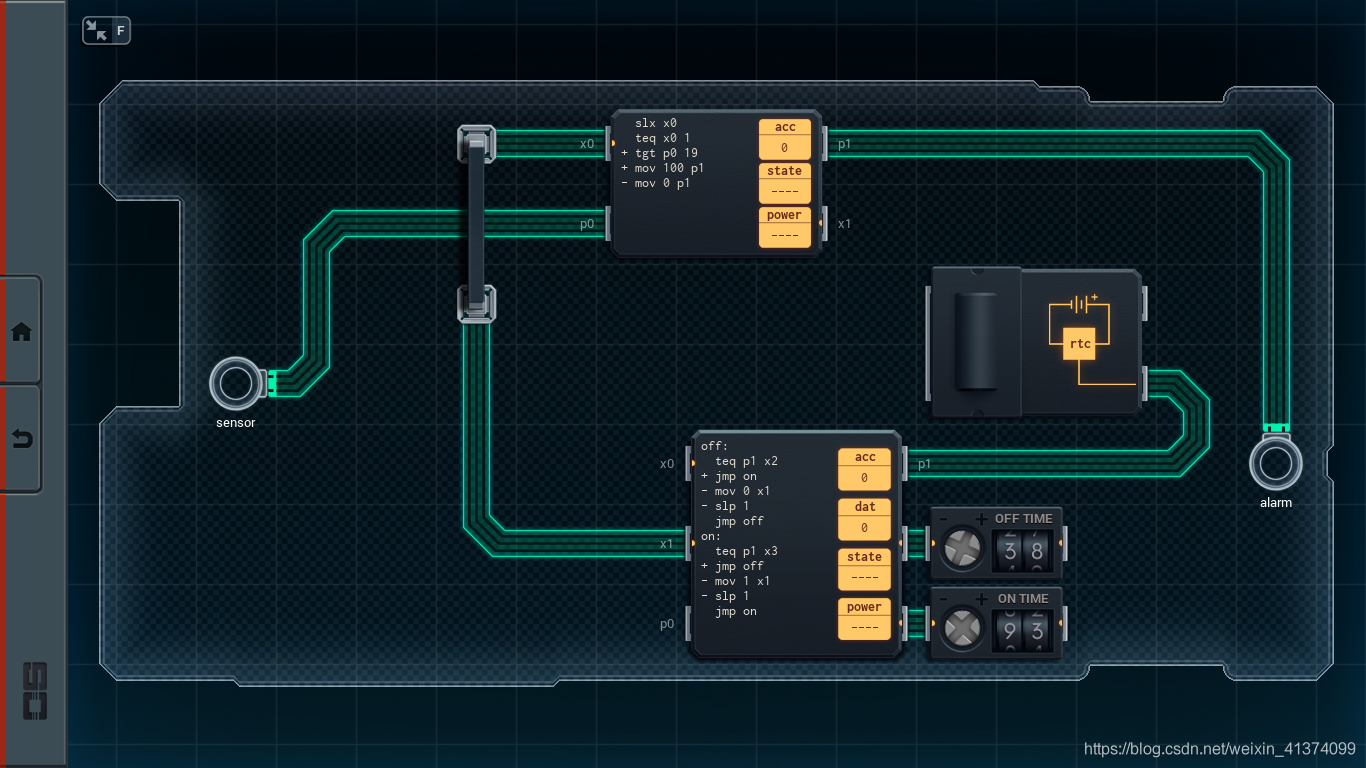Click the 'teq x0 1' code line
Screen dimensions: 1366x768
pyautogui.click(x=662, y=139)
